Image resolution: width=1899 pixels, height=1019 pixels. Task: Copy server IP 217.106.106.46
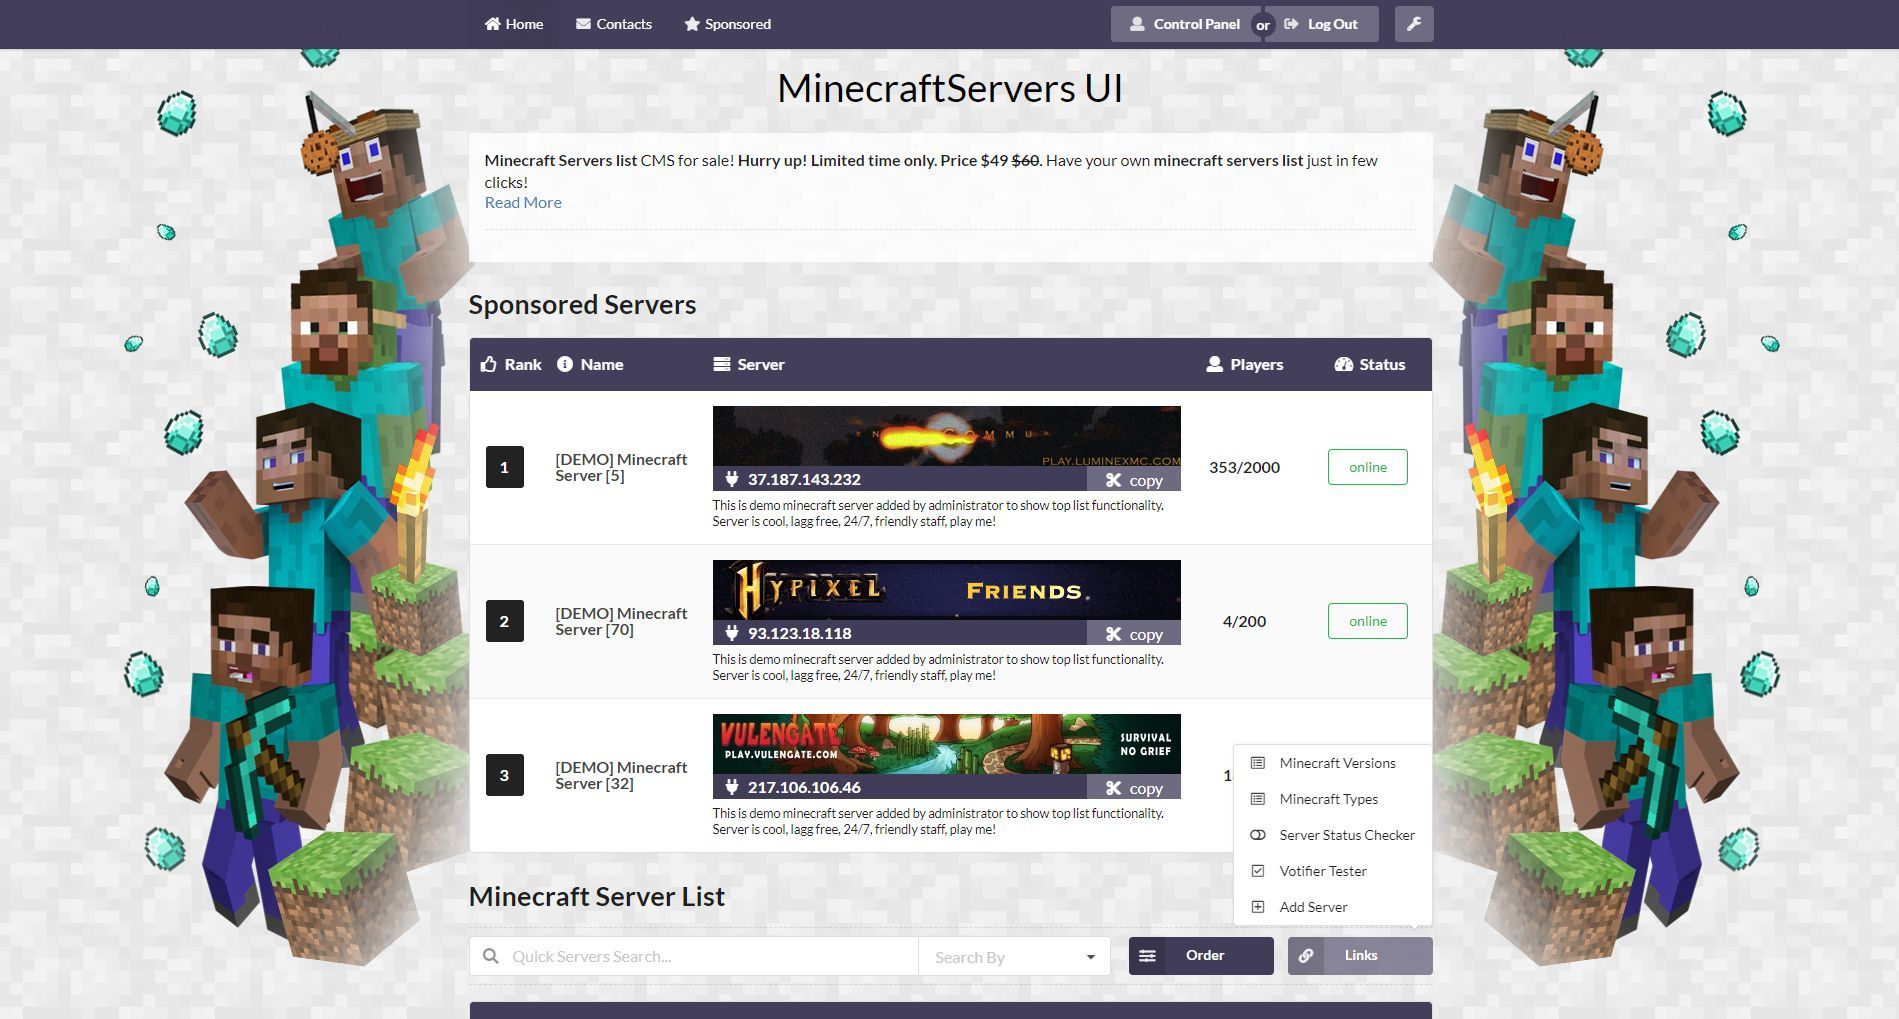(1134, 788)
